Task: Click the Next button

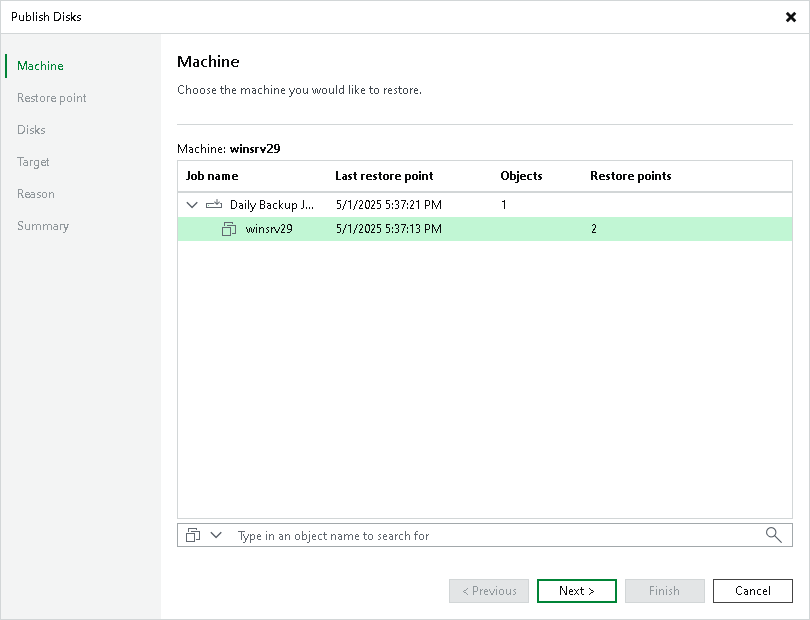Action: click(577, 591)
